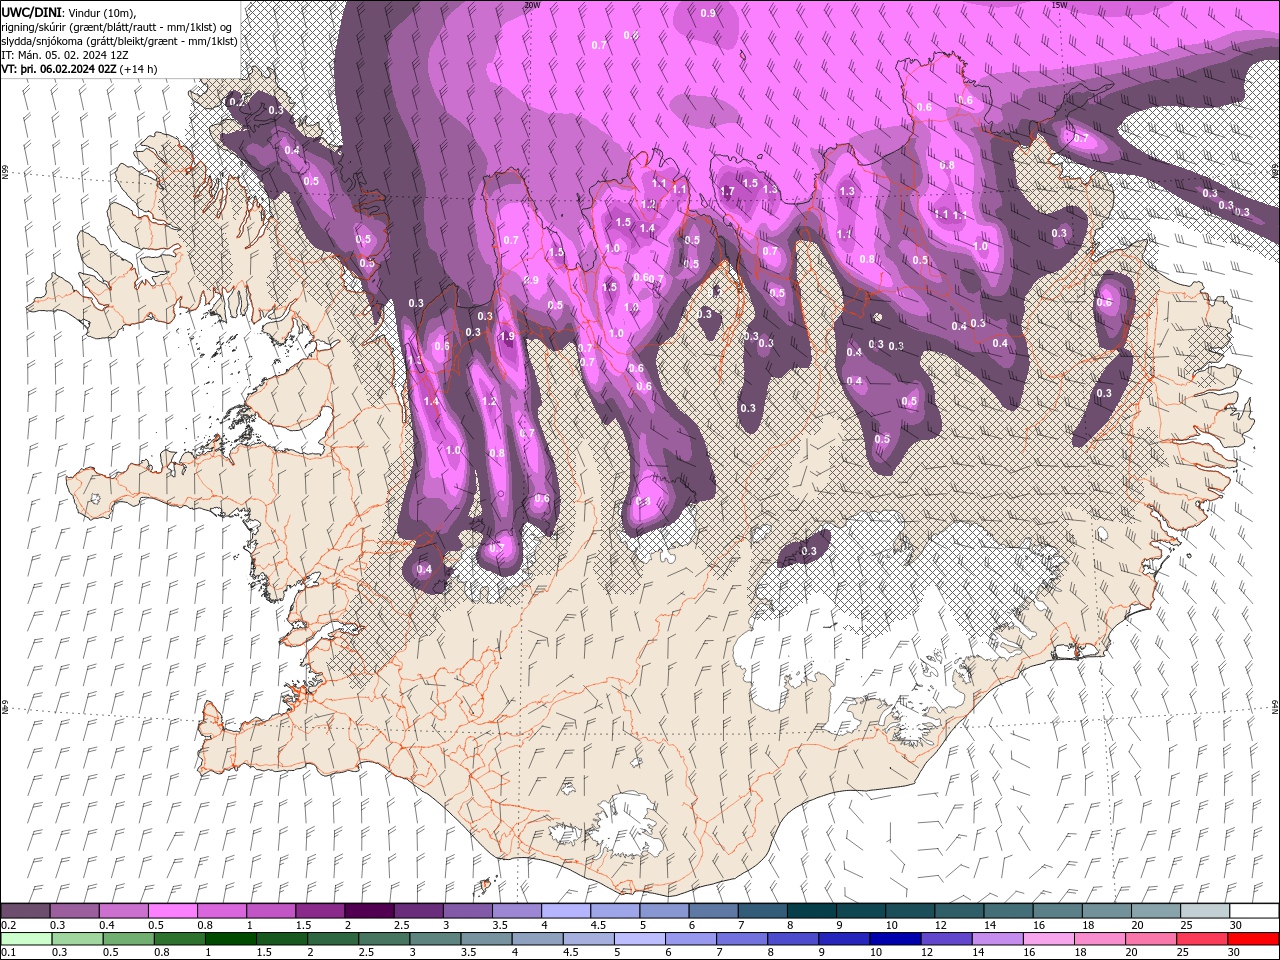Click the snow legend swatch between 0.2 and 0.3
Viewport: 1280px width, 960px height.
pos(25,911)
